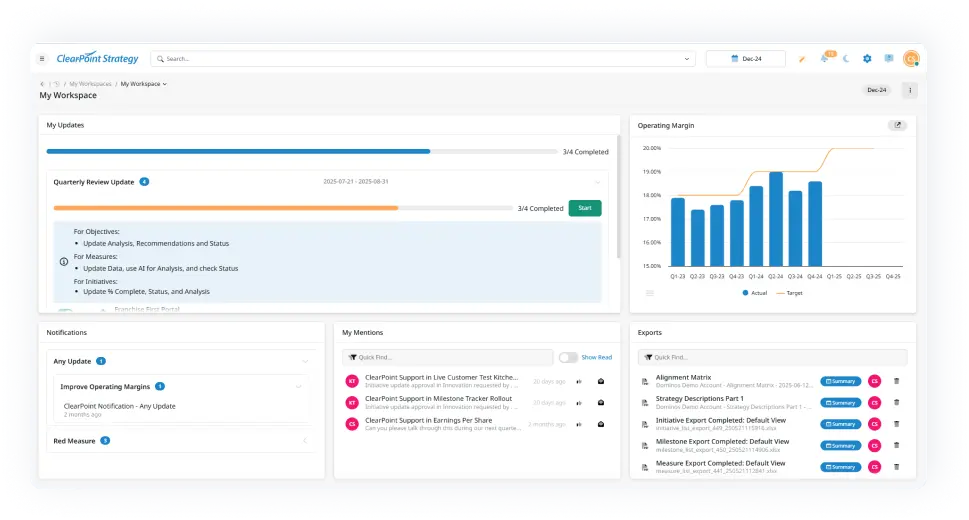969x520 pixels.
Task: Click the pencil edit icon in the top bar
Action: click(802, 59)
